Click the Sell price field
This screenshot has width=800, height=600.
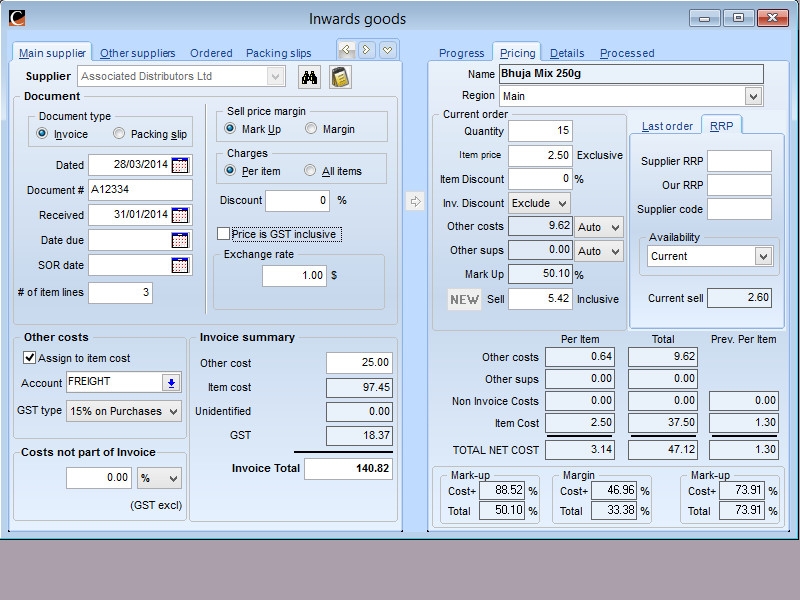tap(540, 299)
